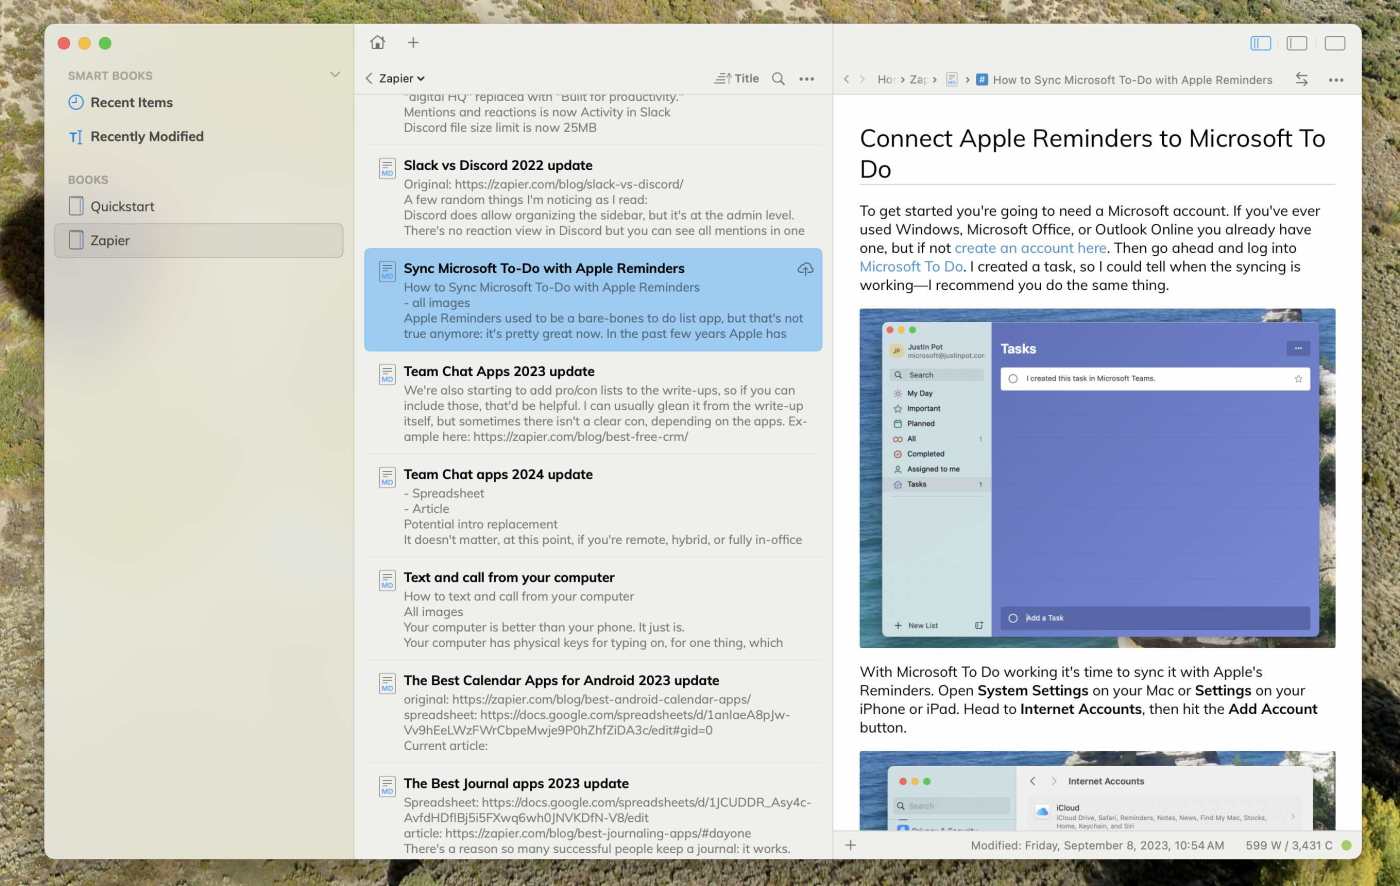Open Text and call from your computer note

pos(593,609)
